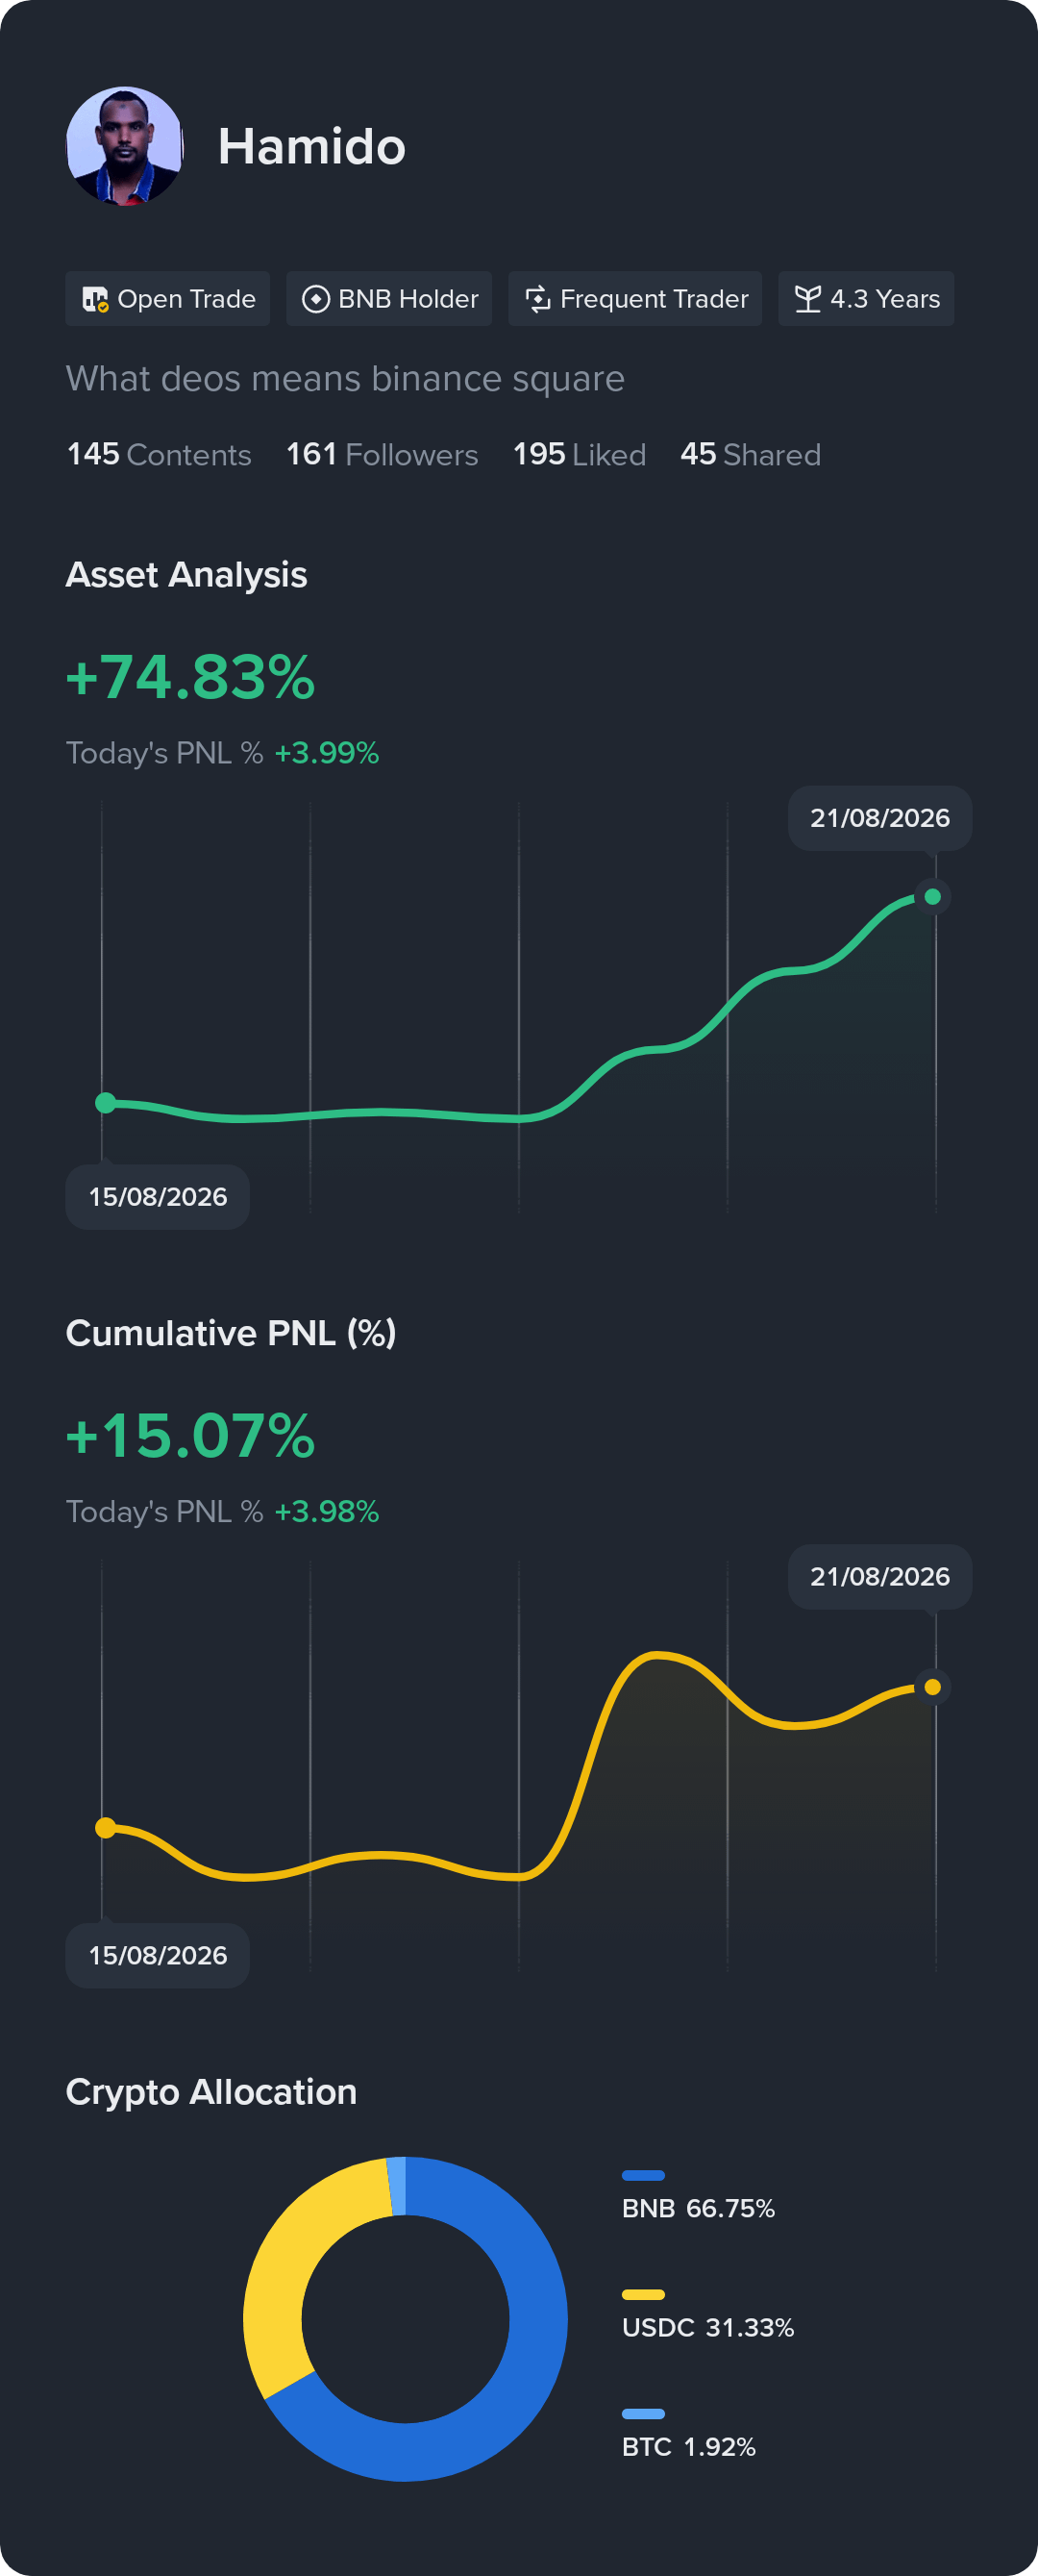Select the green end point on Asset chart

pos(932,897)
